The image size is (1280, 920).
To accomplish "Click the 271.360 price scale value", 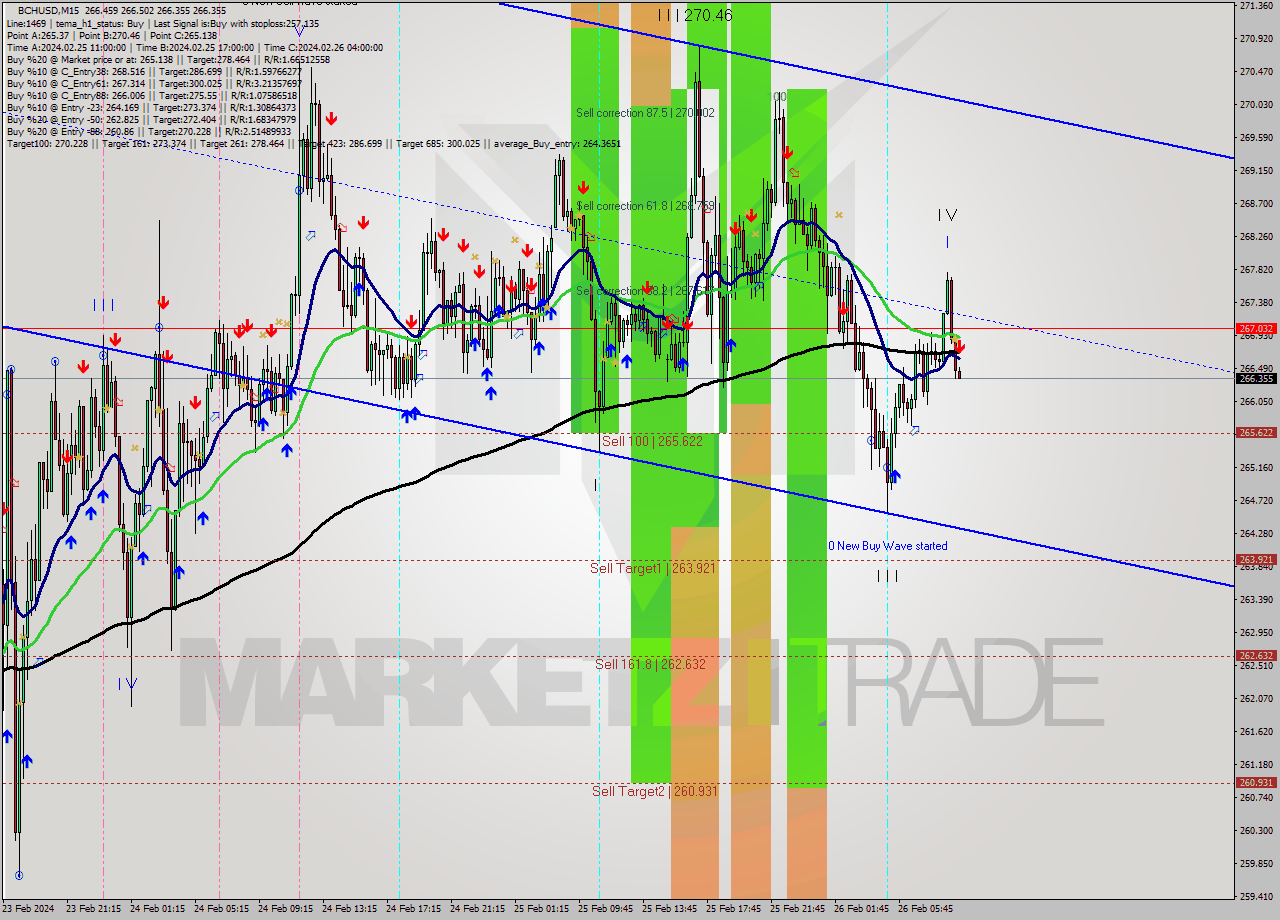I will coord(1256,5).
